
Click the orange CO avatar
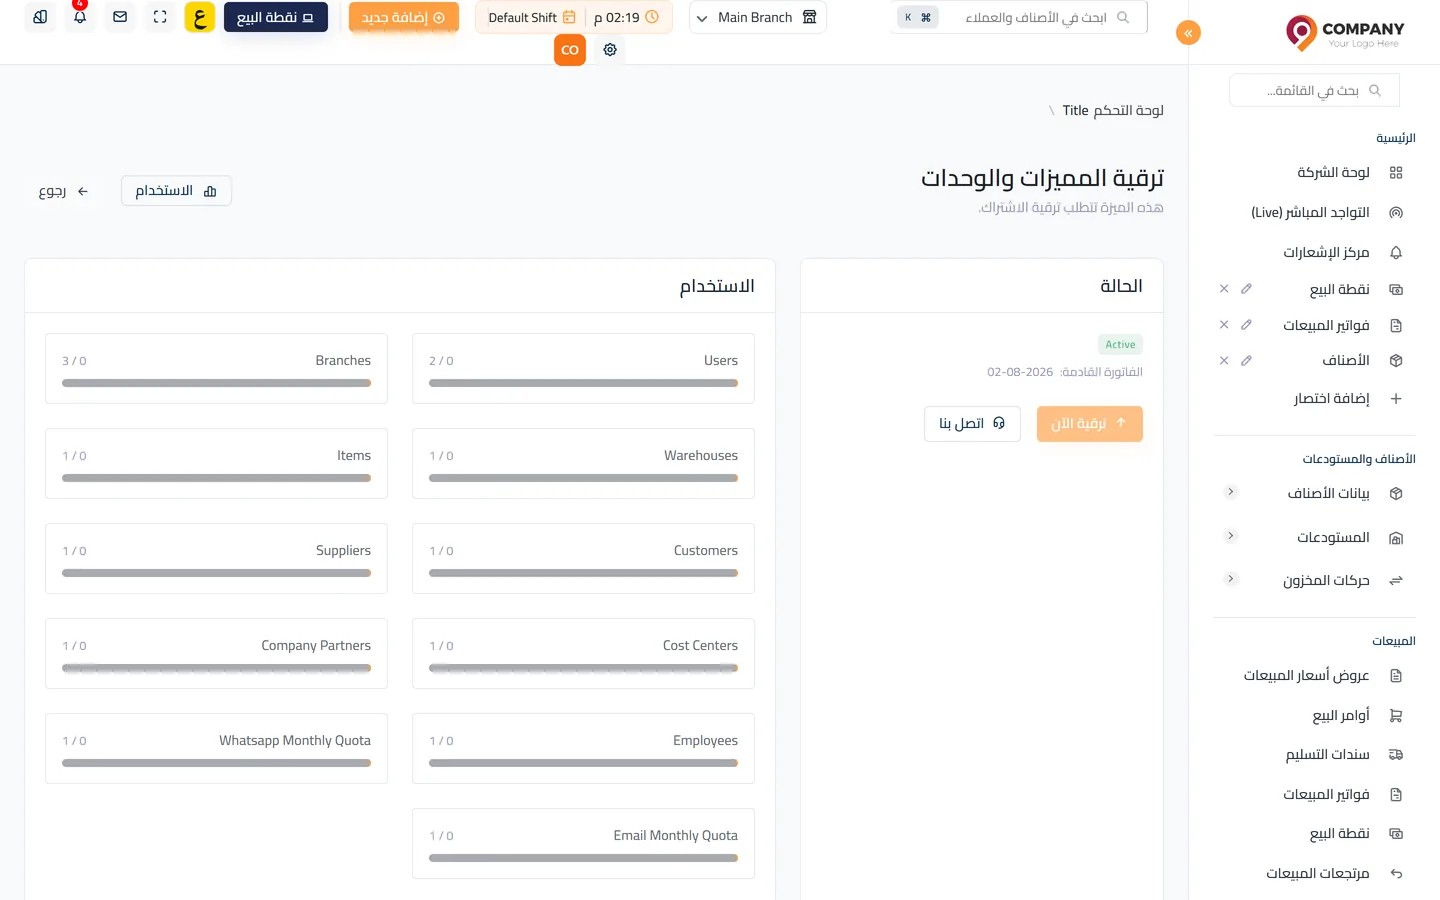570,50
